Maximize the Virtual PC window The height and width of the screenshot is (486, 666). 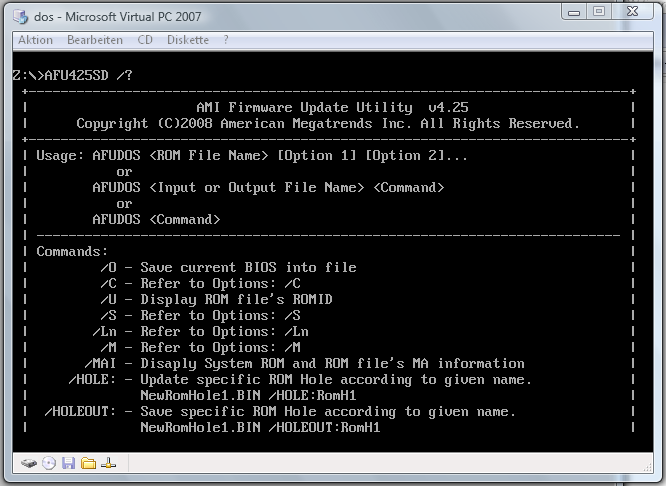tap(599, 12)
